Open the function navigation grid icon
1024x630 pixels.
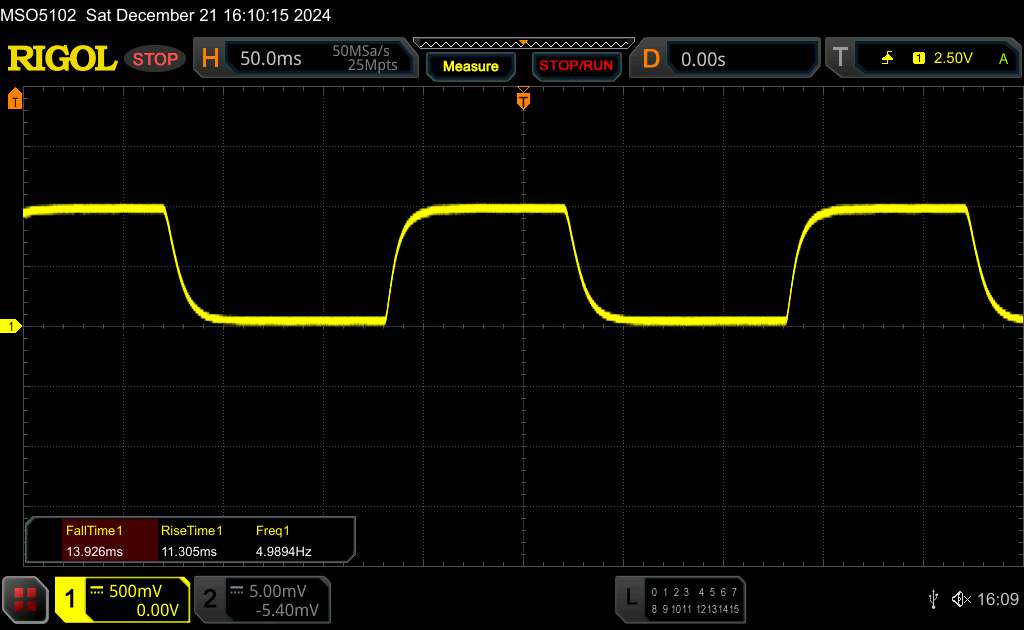tap(26, 599)
